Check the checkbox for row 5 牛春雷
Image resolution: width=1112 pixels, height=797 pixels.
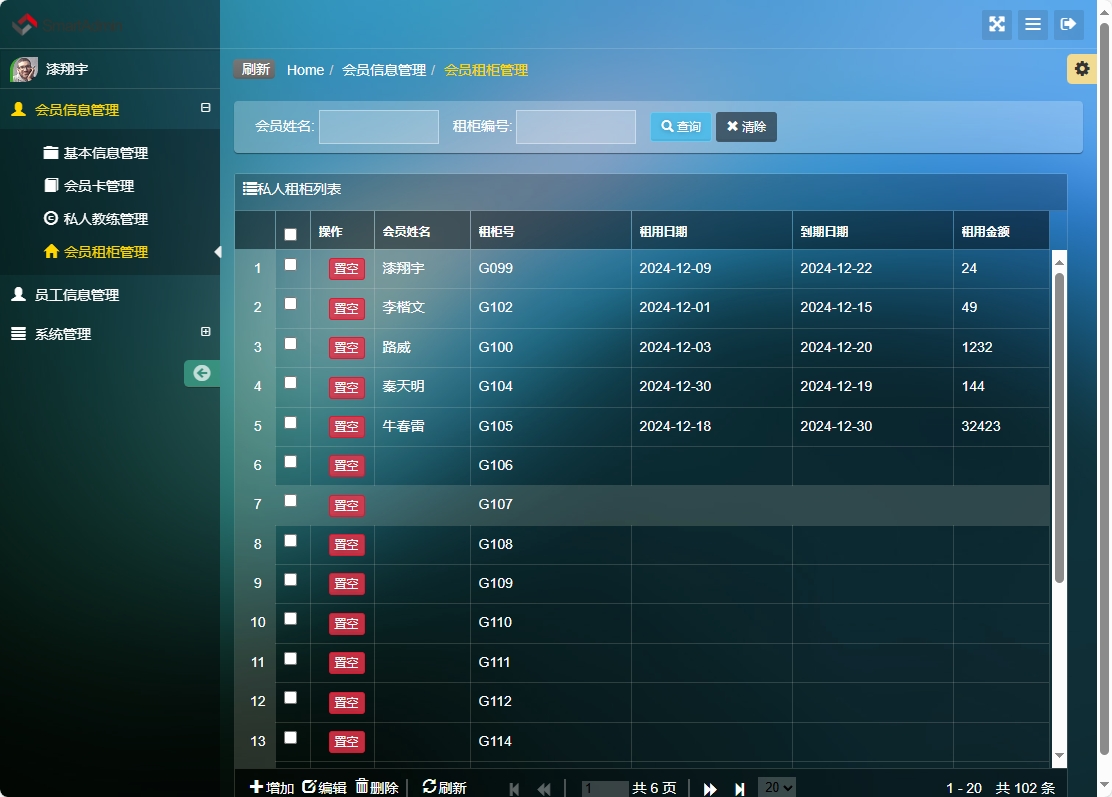[x=290, y=422]
